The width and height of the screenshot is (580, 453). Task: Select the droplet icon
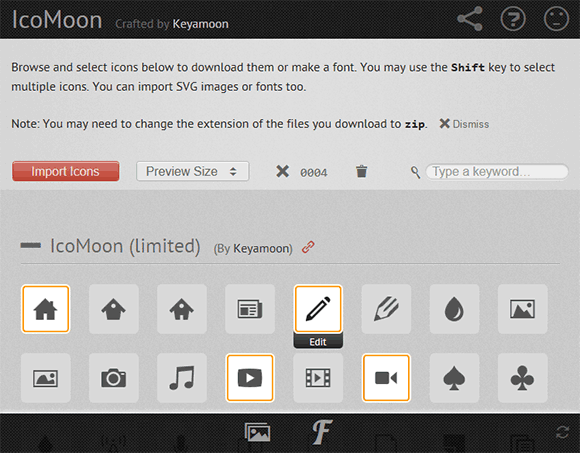tap(454, 309)
